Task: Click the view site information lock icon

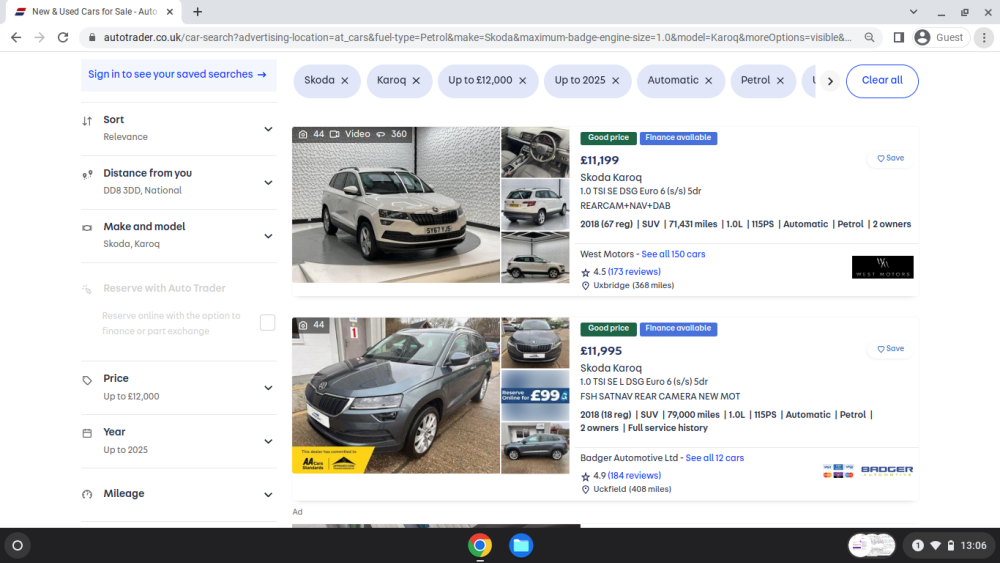Action: pyautogui.click(x=92, y=38)
